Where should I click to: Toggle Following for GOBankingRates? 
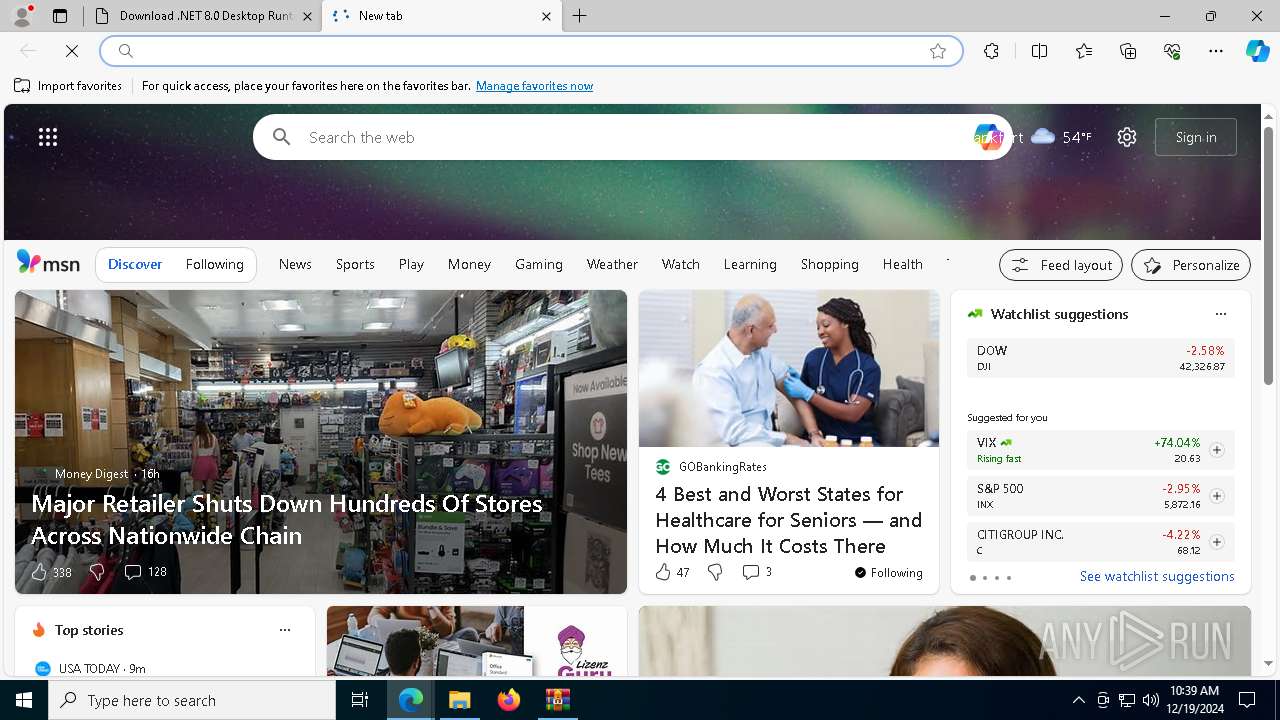pyautogui.click(x=889, y=573)
